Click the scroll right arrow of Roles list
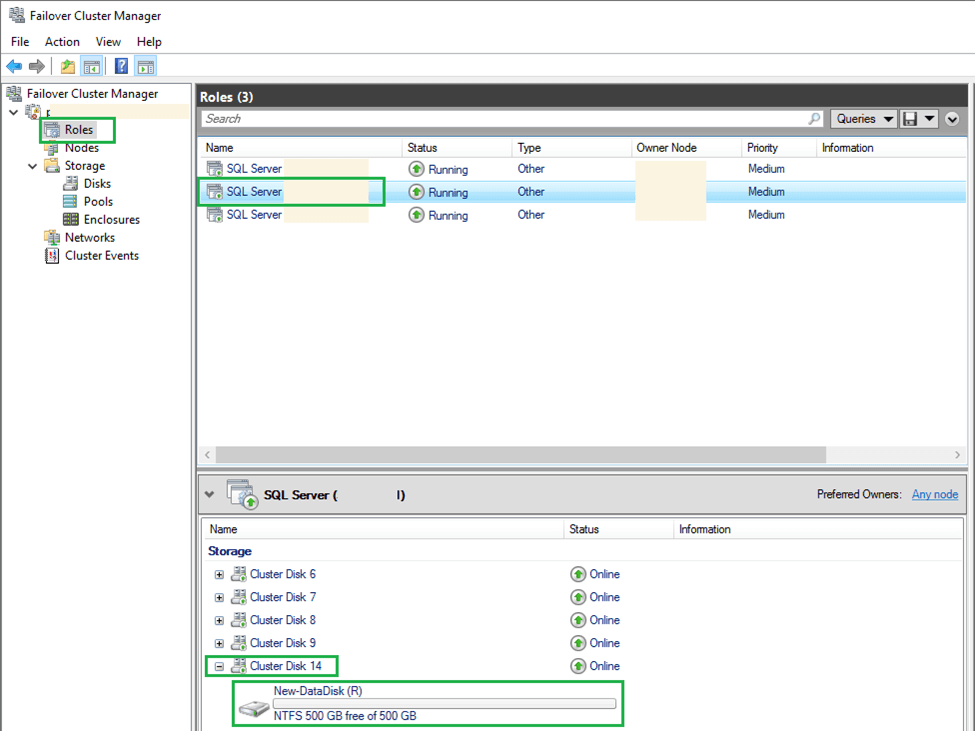 click(957, 455)
